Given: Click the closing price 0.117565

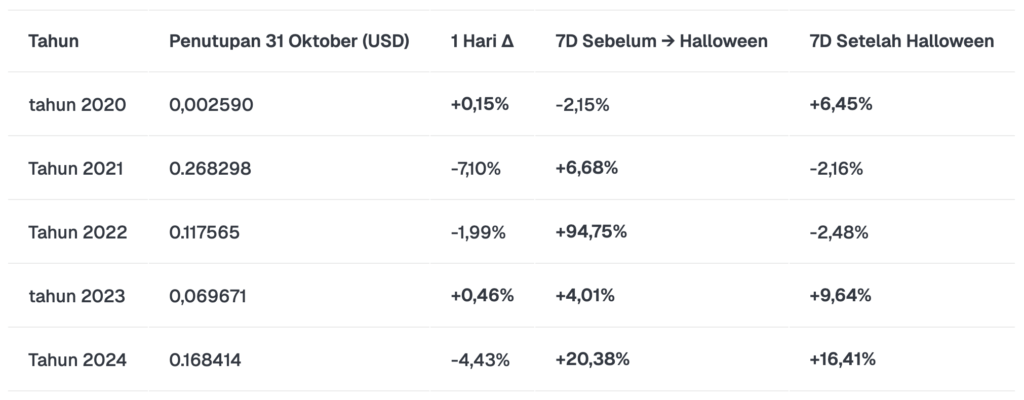Looking at the screenshot, I should tap(207, 232).
